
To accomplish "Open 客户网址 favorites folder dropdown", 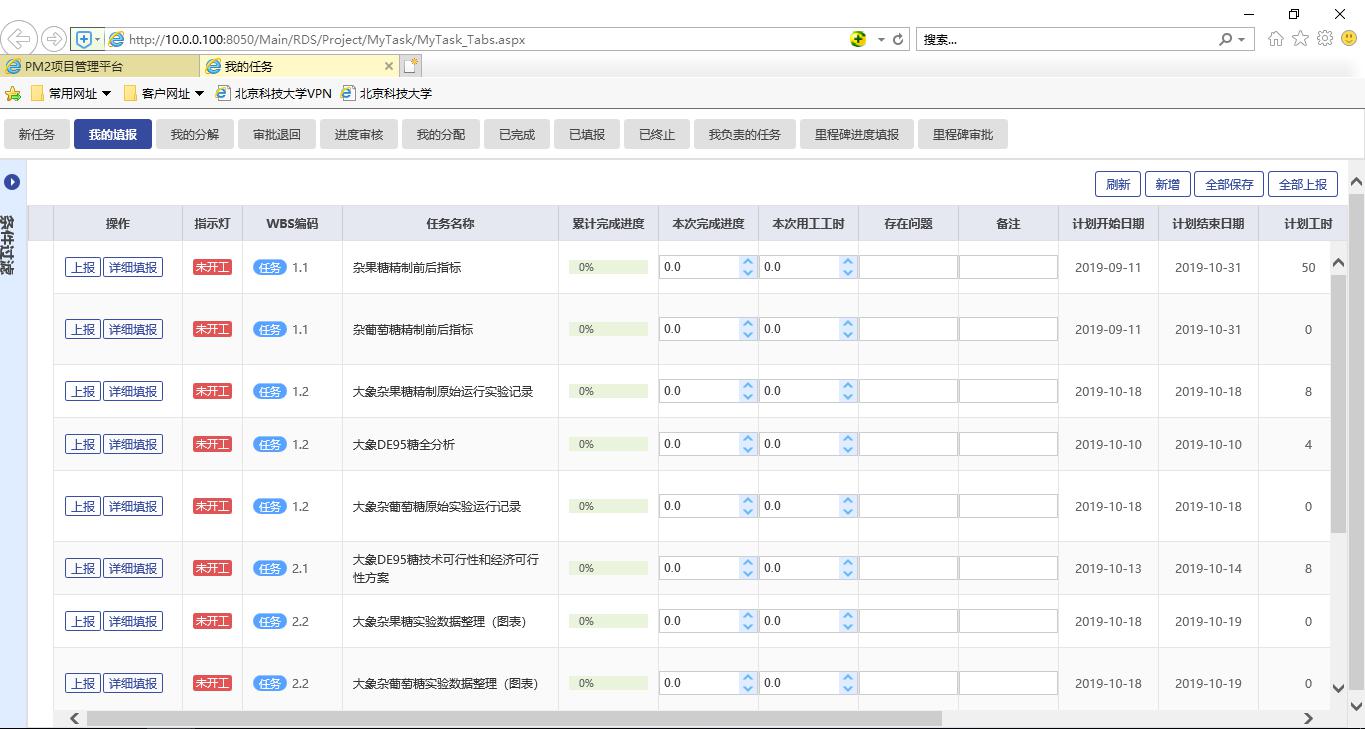I will (x=165, y=93).
